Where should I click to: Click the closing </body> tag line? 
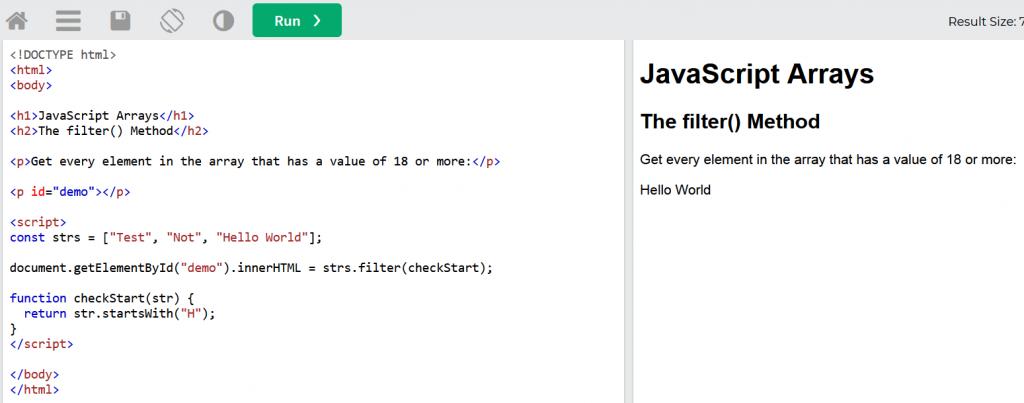point(35,375)
